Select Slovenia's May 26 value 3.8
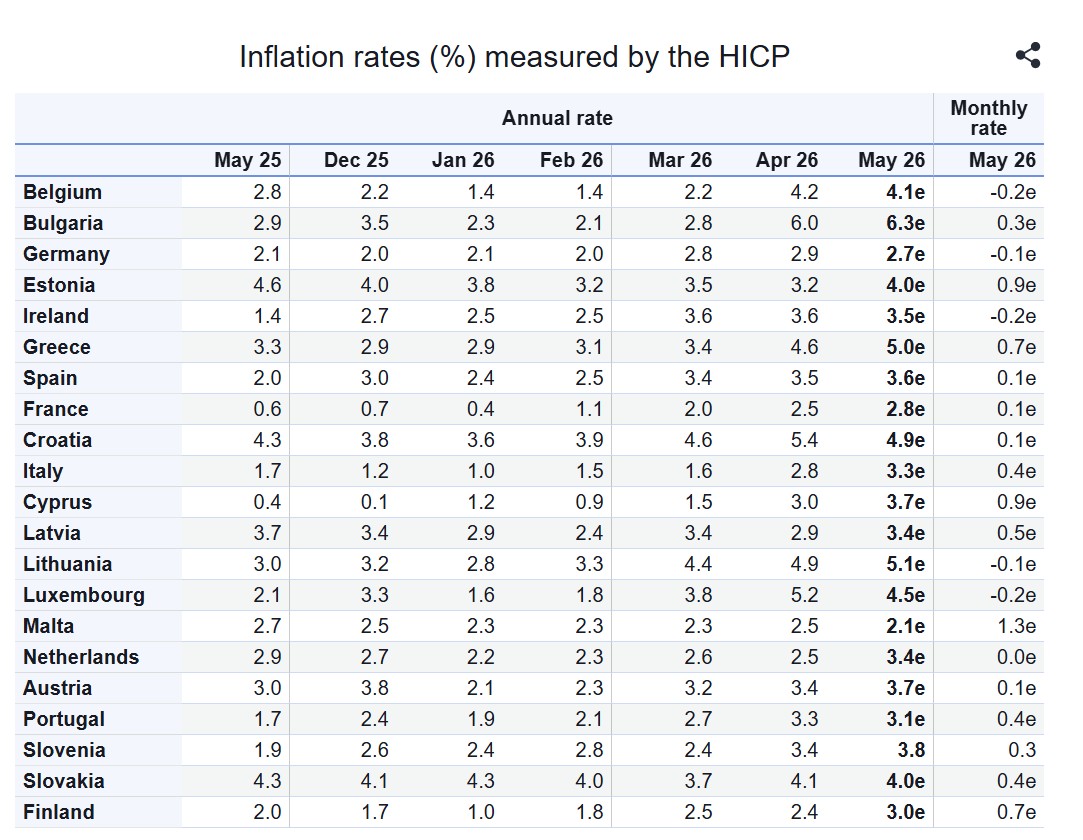The height and width of the screenshot is (840, 1083). pos(911,750)
